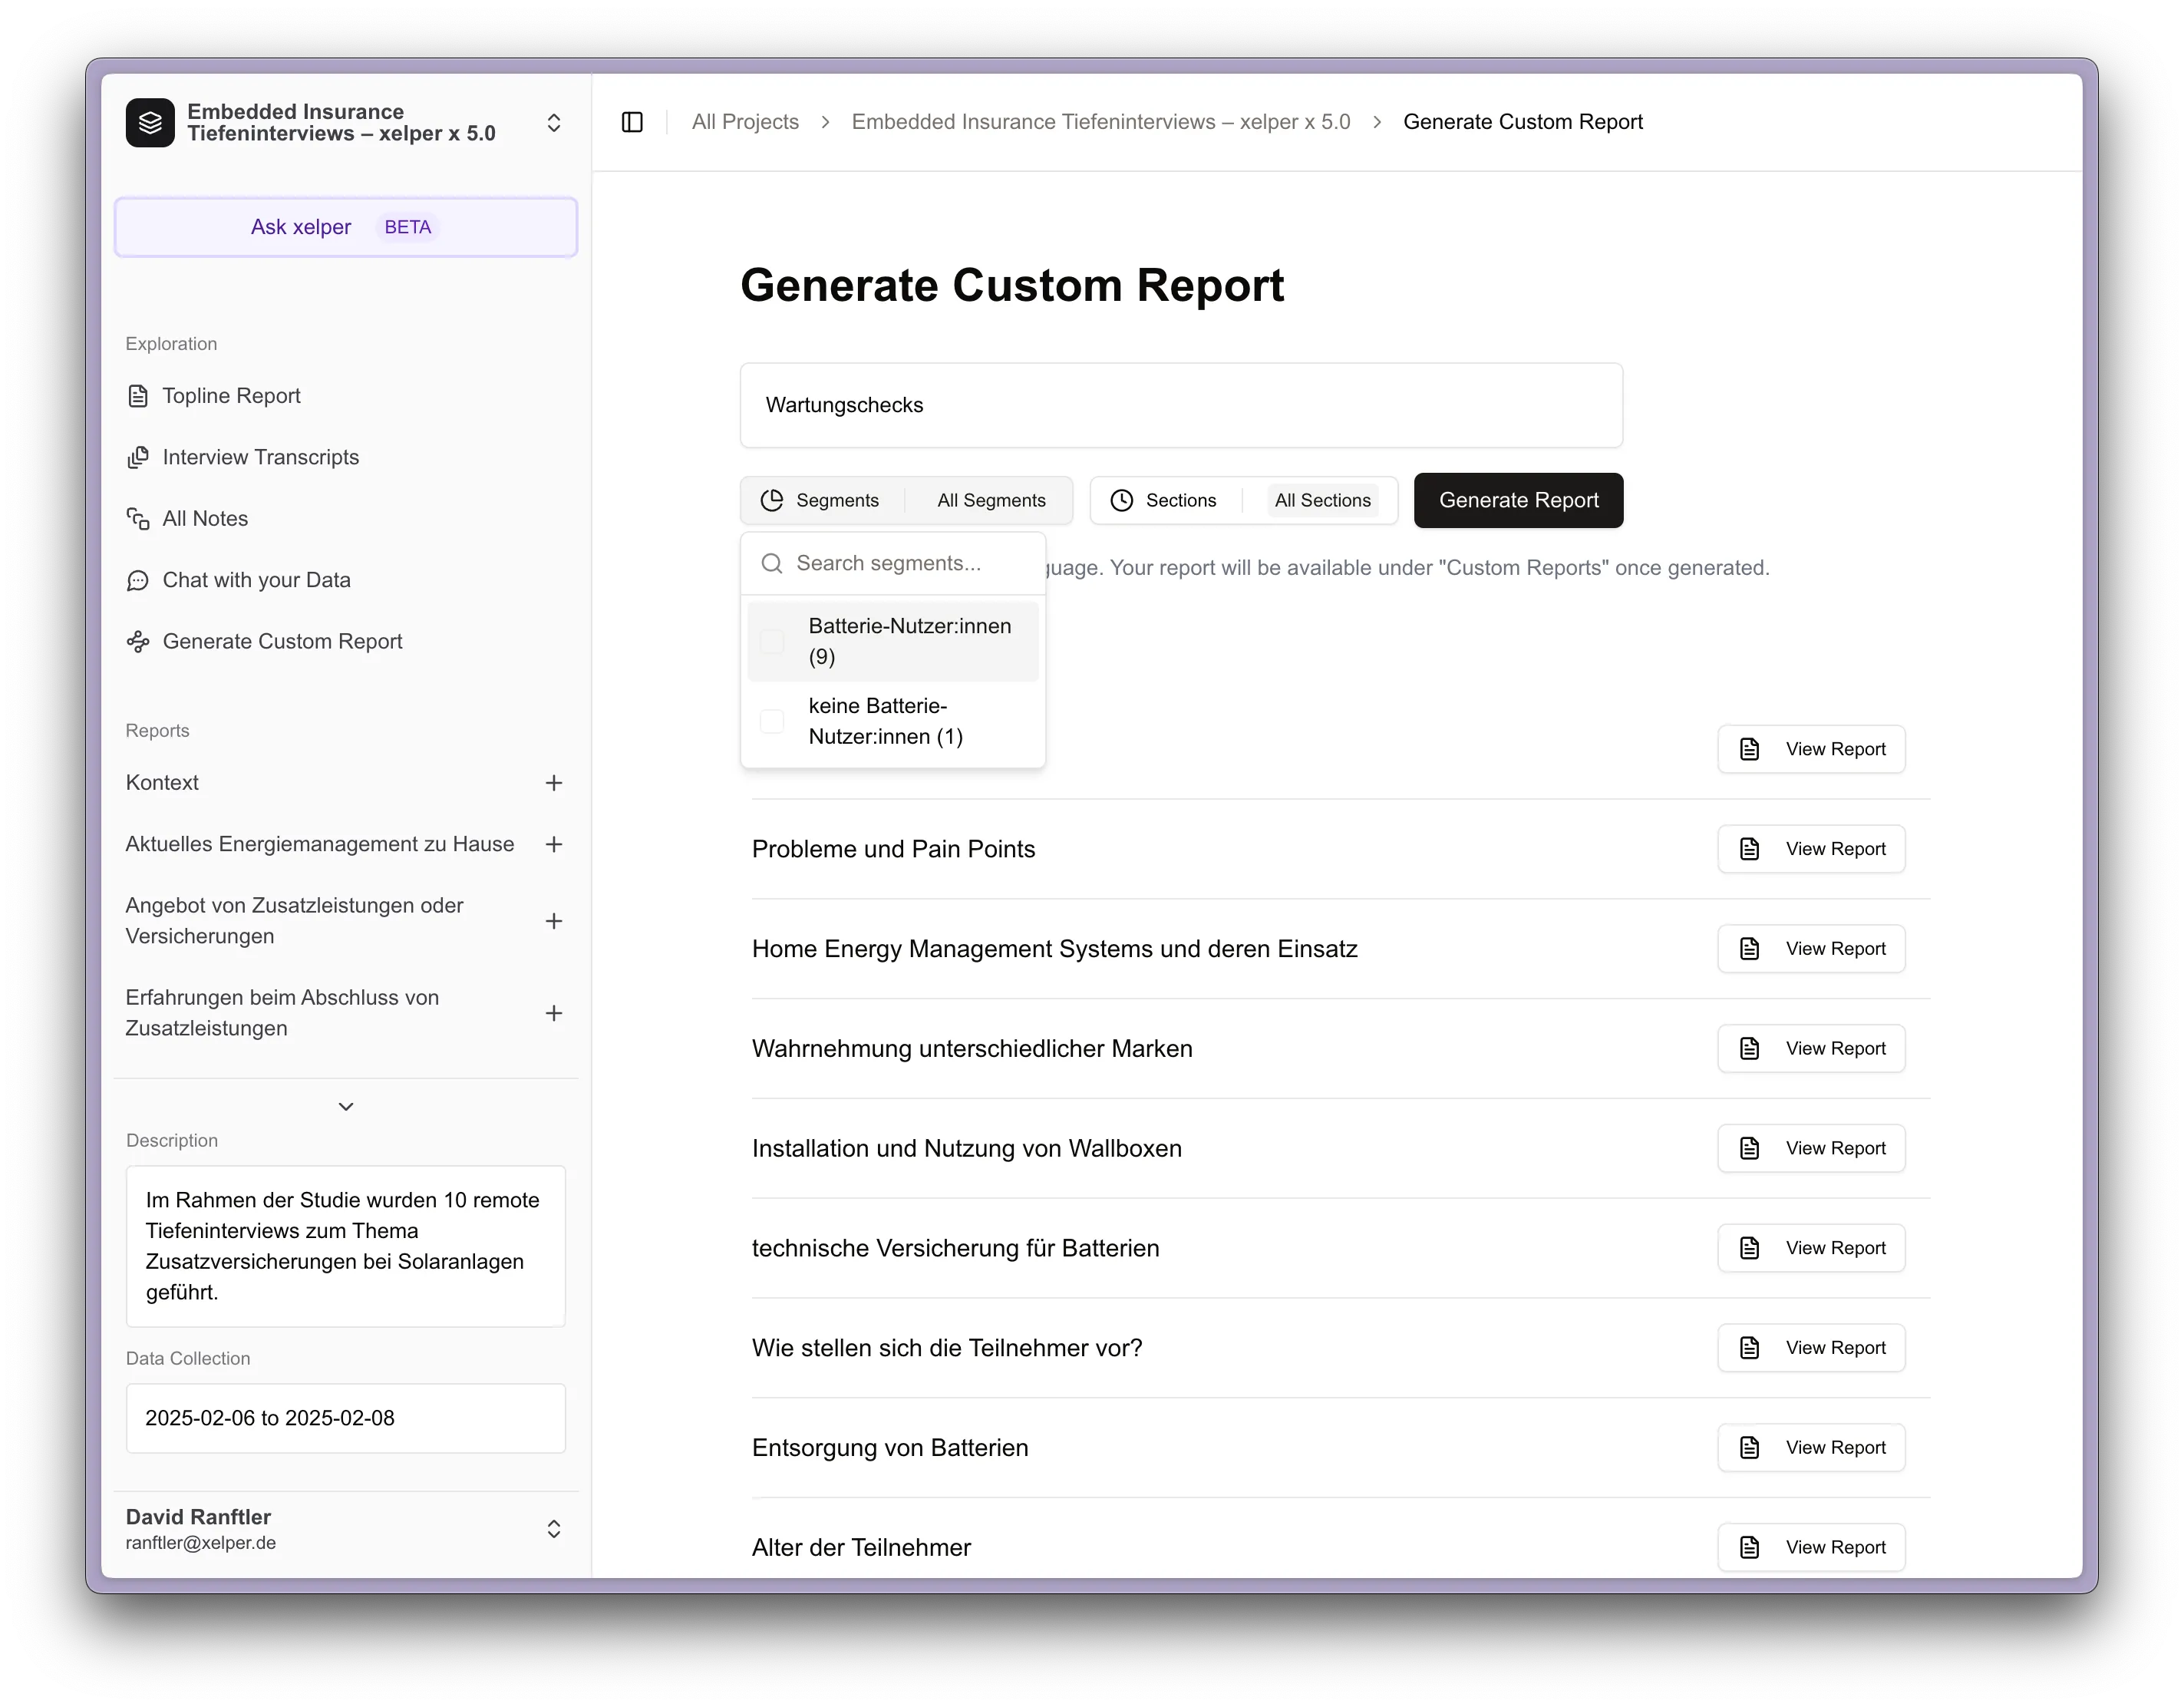2184x1707 pixels.
Task: Expand the Kontext report section with the plus
Action: (554, 783)
